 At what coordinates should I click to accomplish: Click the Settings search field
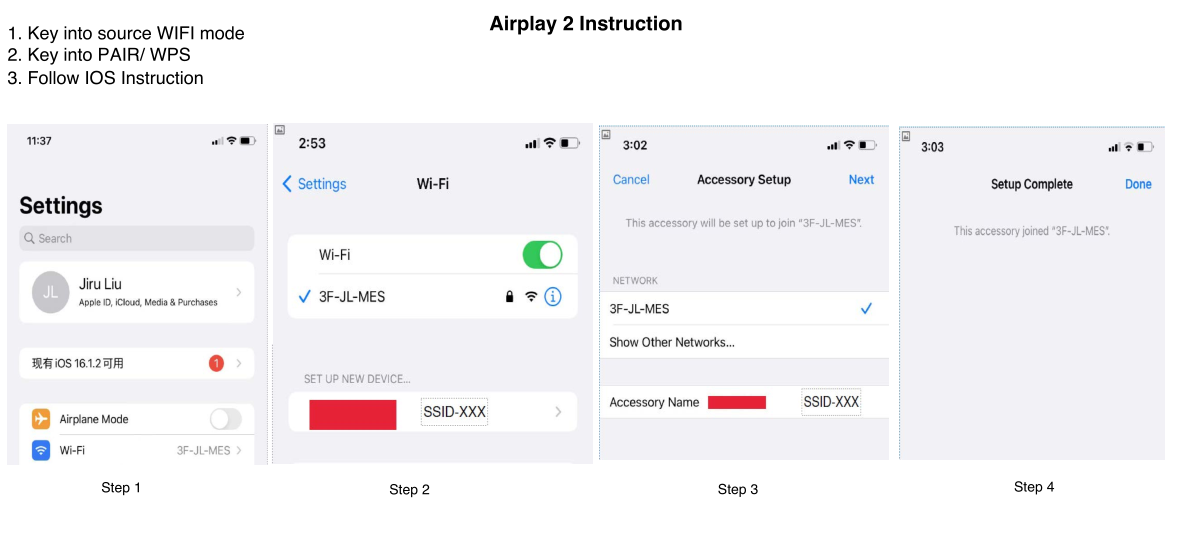click(137, 239)
